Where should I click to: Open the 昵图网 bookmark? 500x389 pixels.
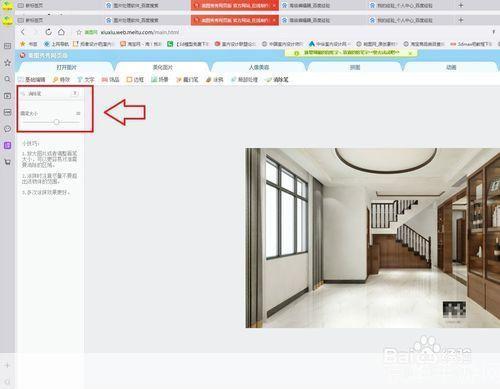click(377, 44)
